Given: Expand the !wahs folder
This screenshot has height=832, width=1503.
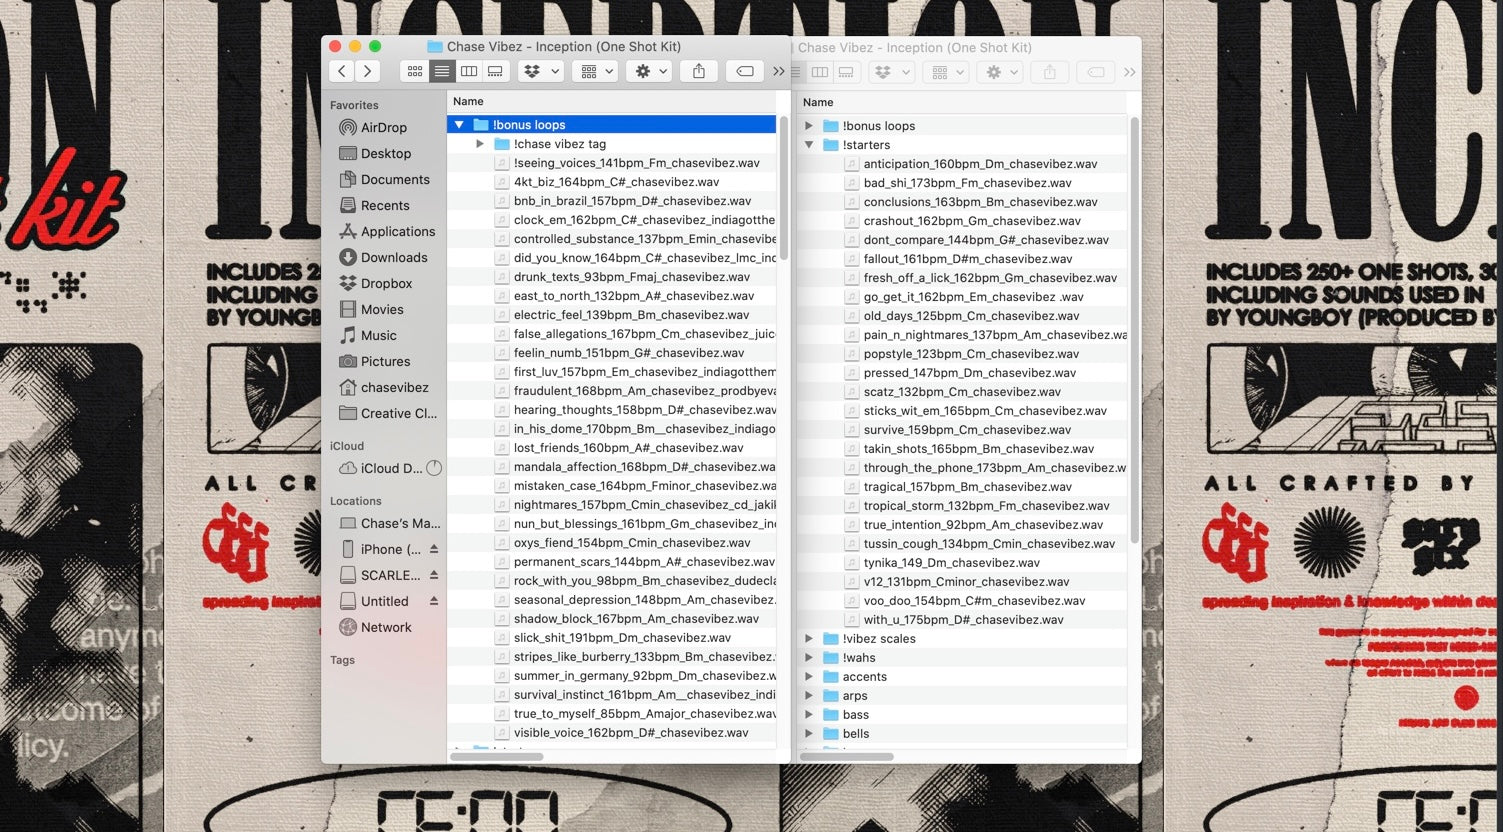Looking at the screenshot, I should (809, 658).
